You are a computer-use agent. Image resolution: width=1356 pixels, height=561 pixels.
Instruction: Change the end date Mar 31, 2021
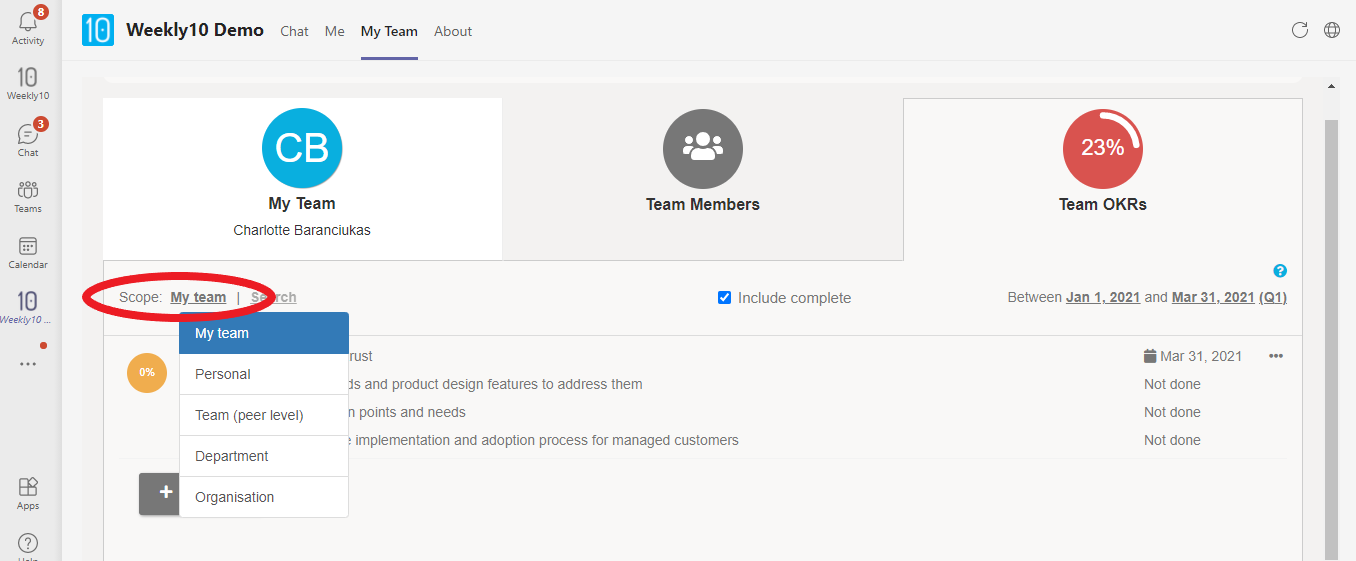(x=1213, y=297)
